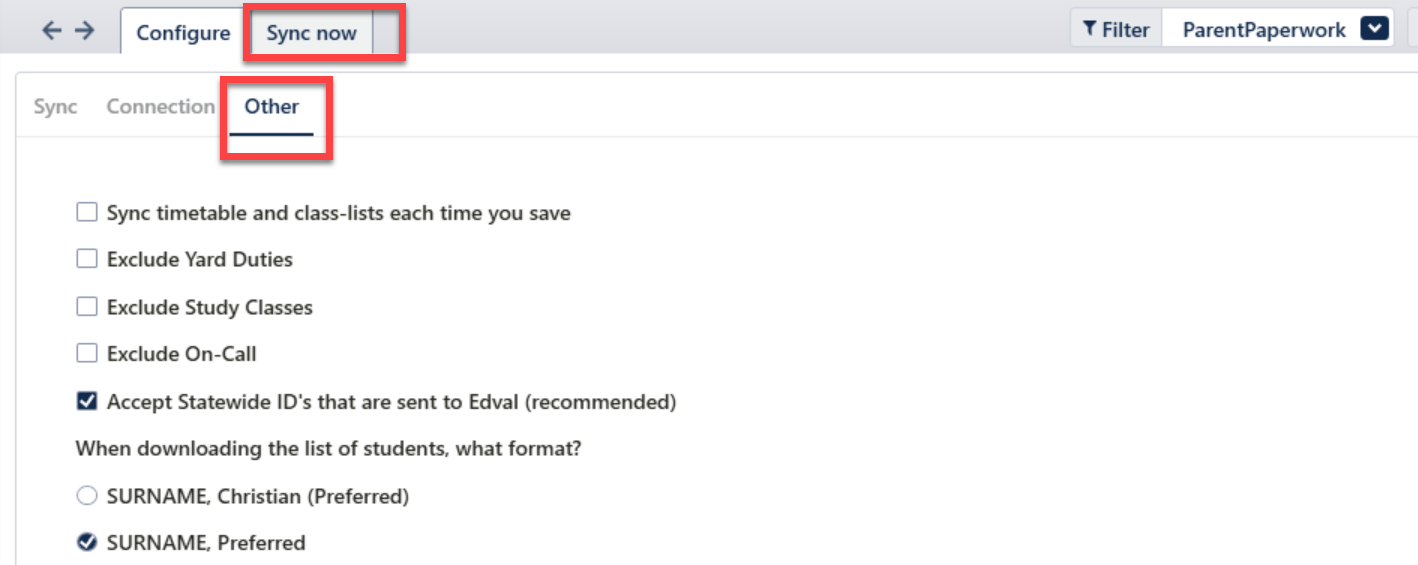Click the ParentPaperwork selection field
This screenshot has height=565, width=1418.
tap(1264, 30)
